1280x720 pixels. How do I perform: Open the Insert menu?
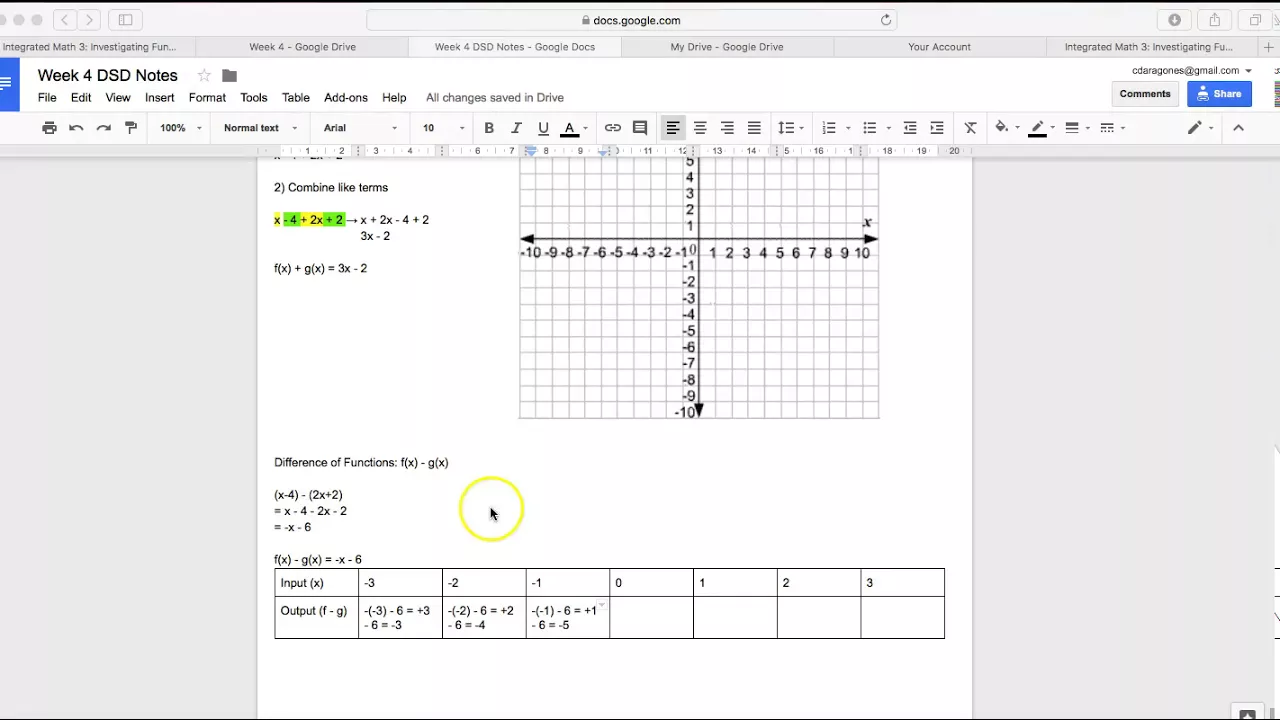[x=160, y=98]
